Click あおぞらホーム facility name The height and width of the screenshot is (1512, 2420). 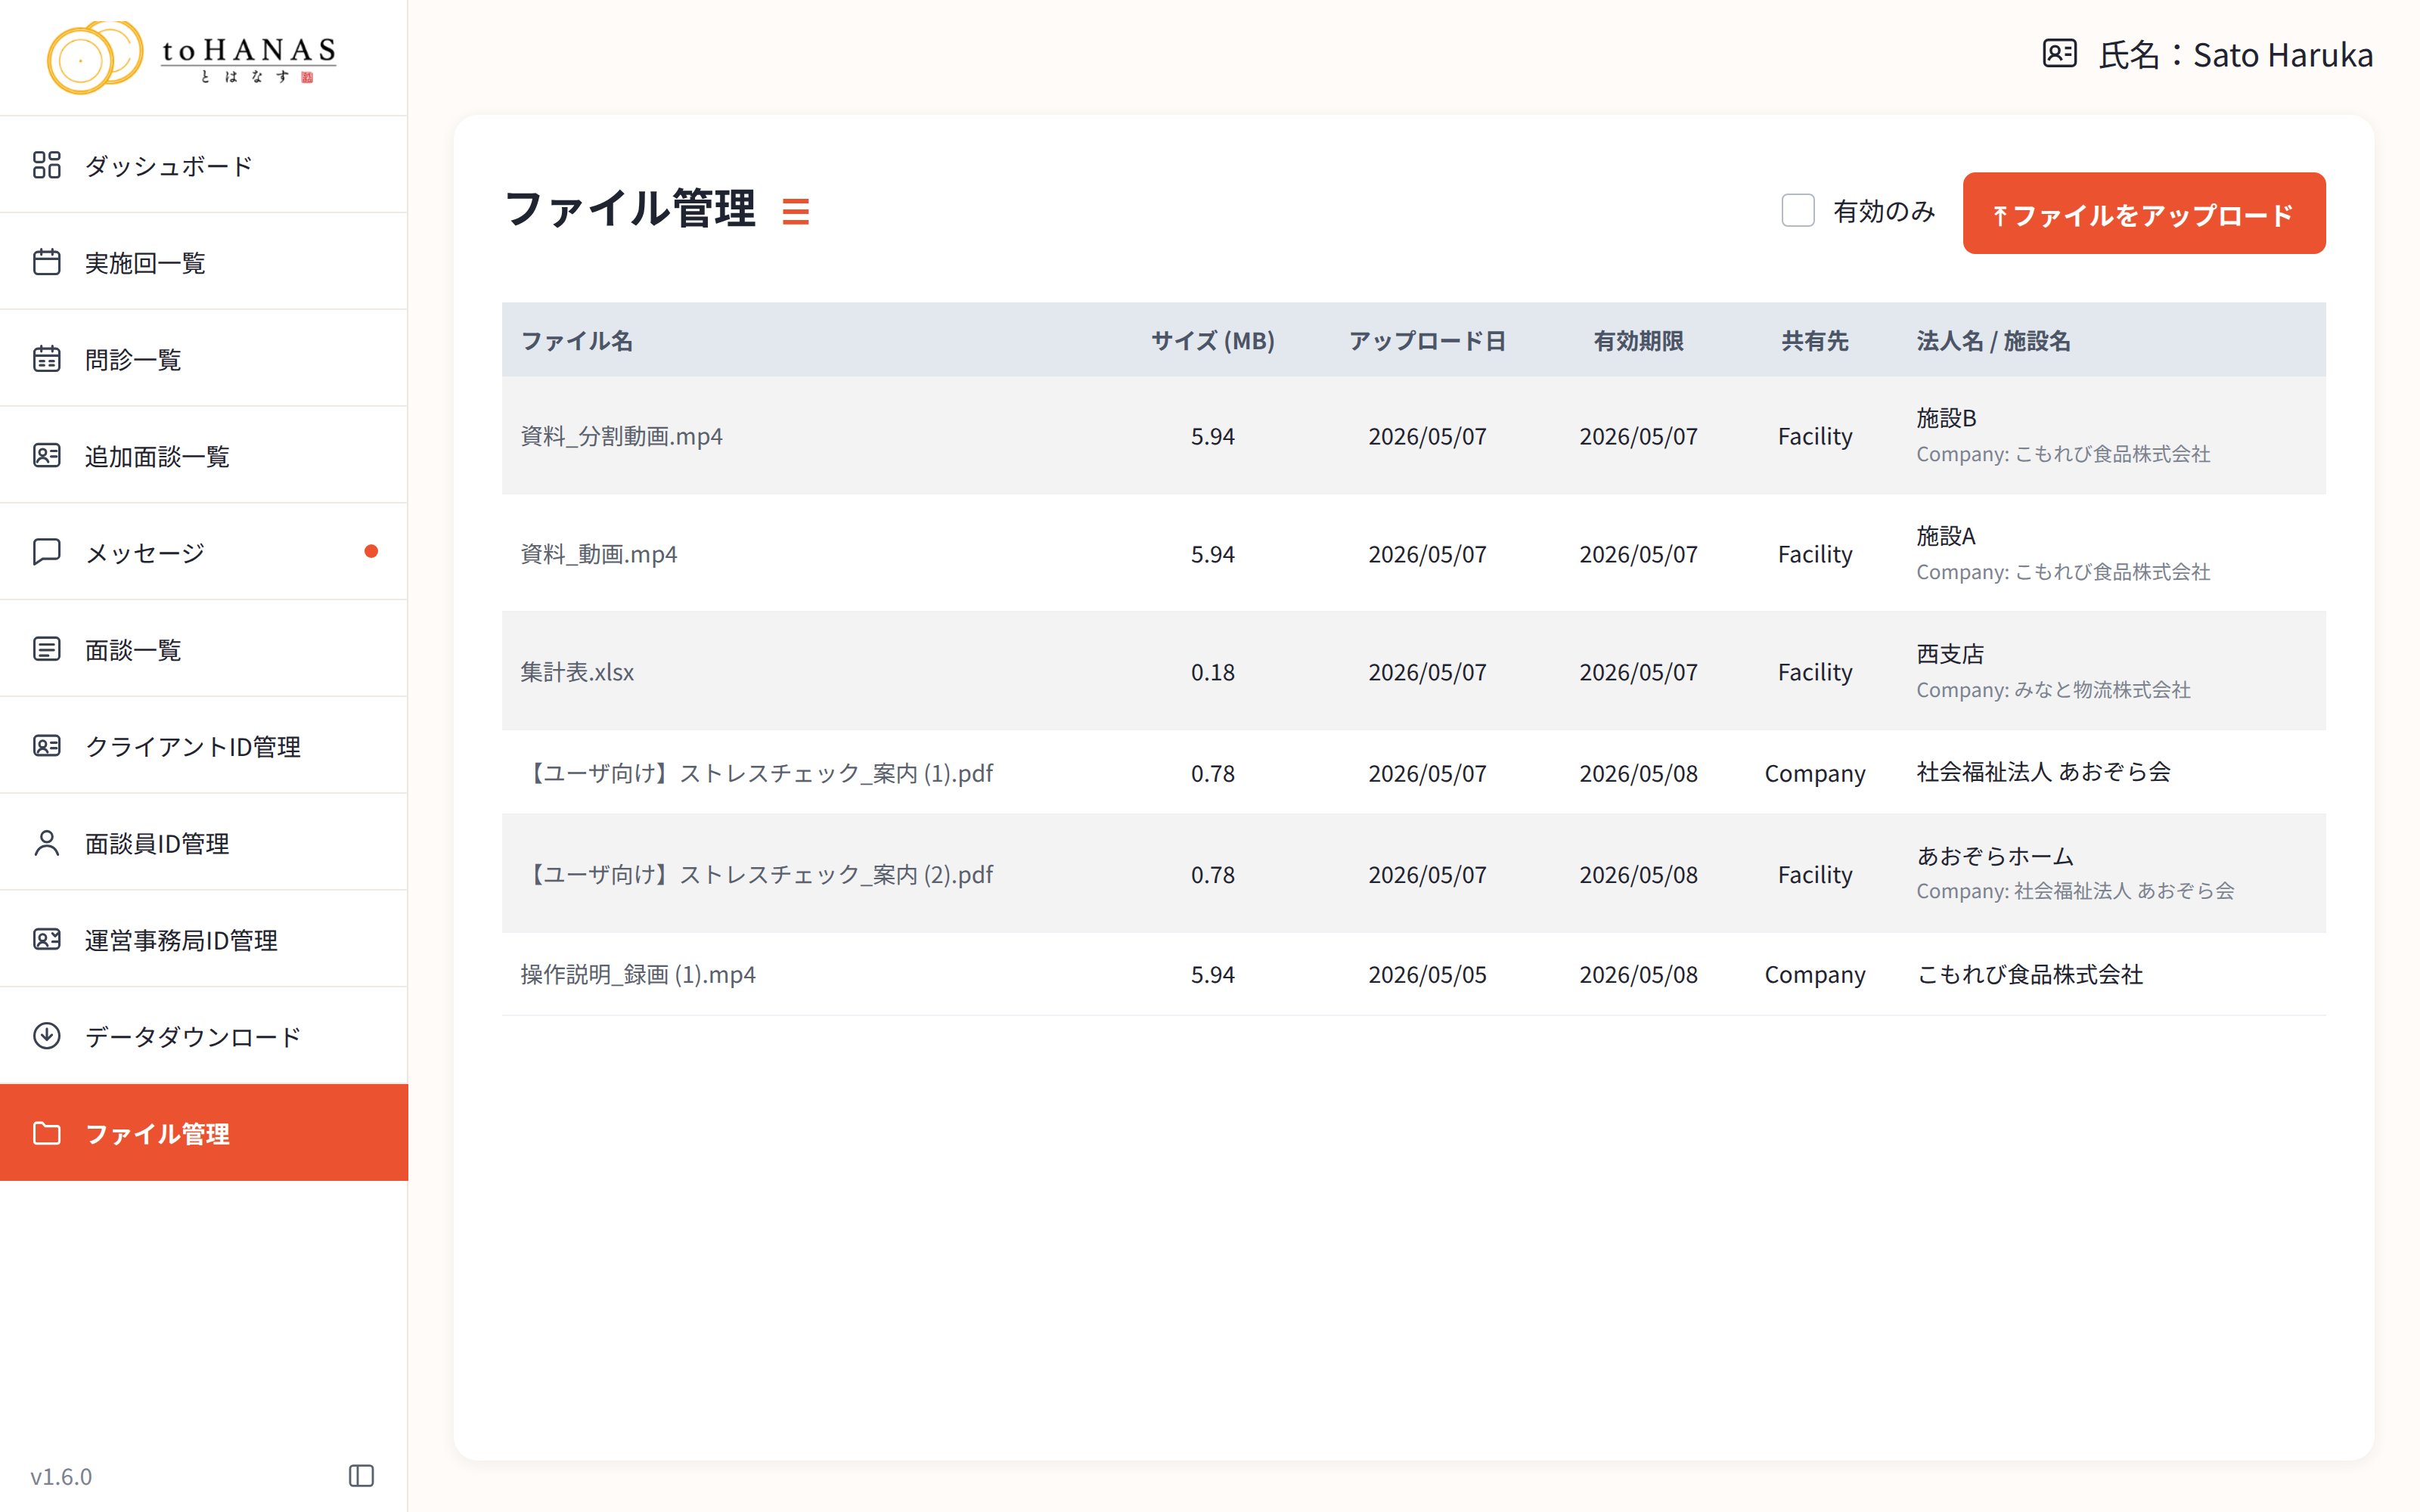click(x=1995, y=856)
